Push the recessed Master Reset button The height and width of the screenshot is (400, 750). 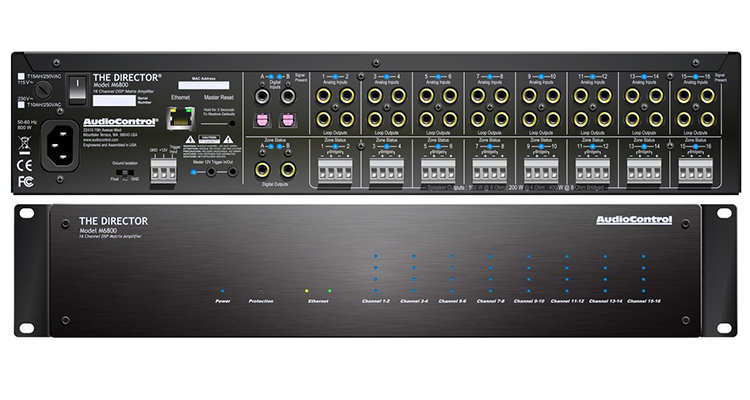[x=232, y=123]
